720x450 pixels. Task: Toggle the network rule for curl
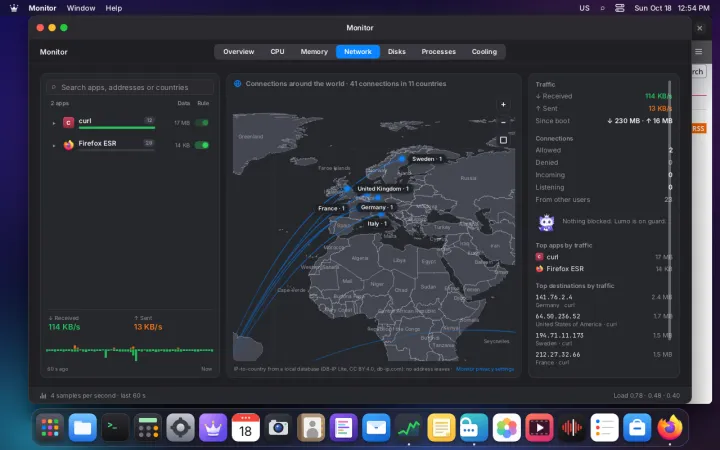coord(202,123)
